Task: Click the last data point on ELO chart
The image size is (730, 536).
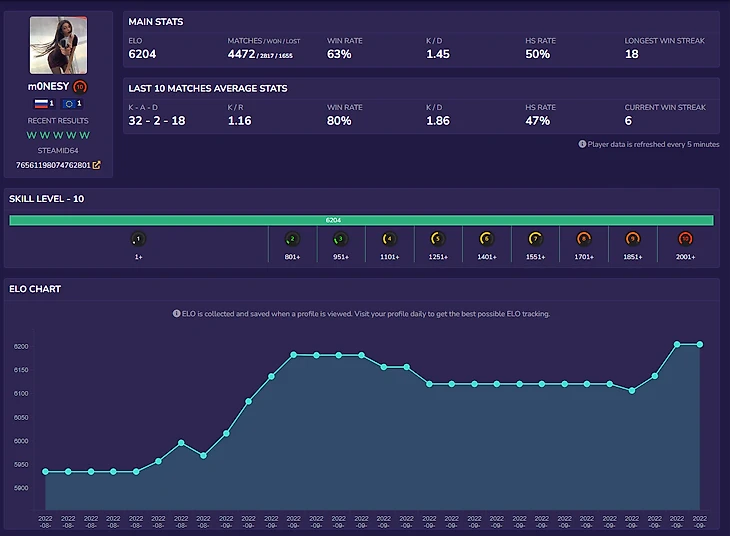Action: point(700,344)
